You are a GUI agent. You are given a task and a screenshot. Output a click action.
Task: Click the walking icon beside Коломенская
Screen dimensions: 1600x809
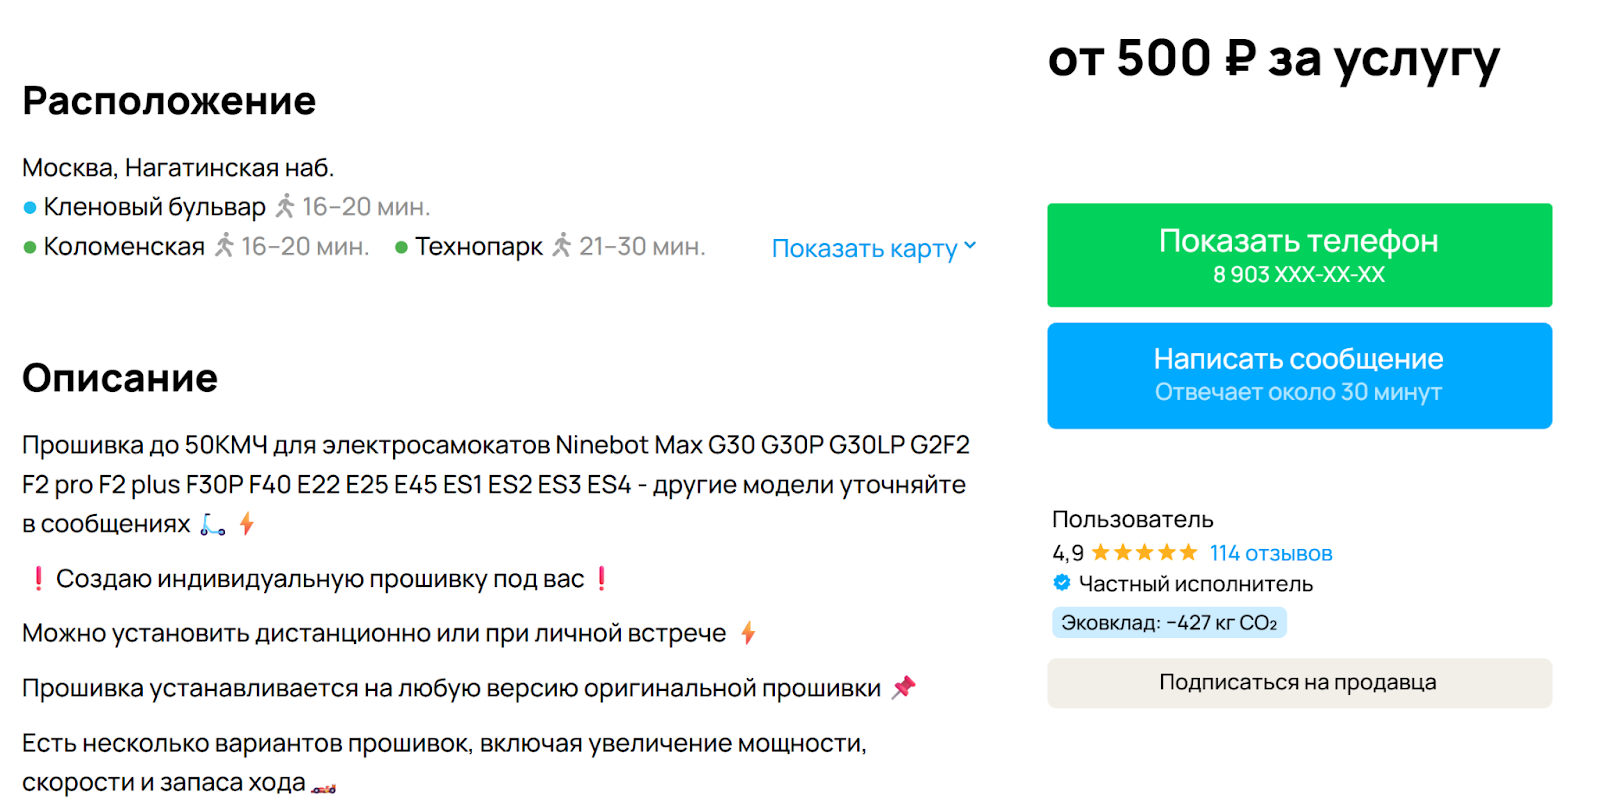(x=224, y=245)
